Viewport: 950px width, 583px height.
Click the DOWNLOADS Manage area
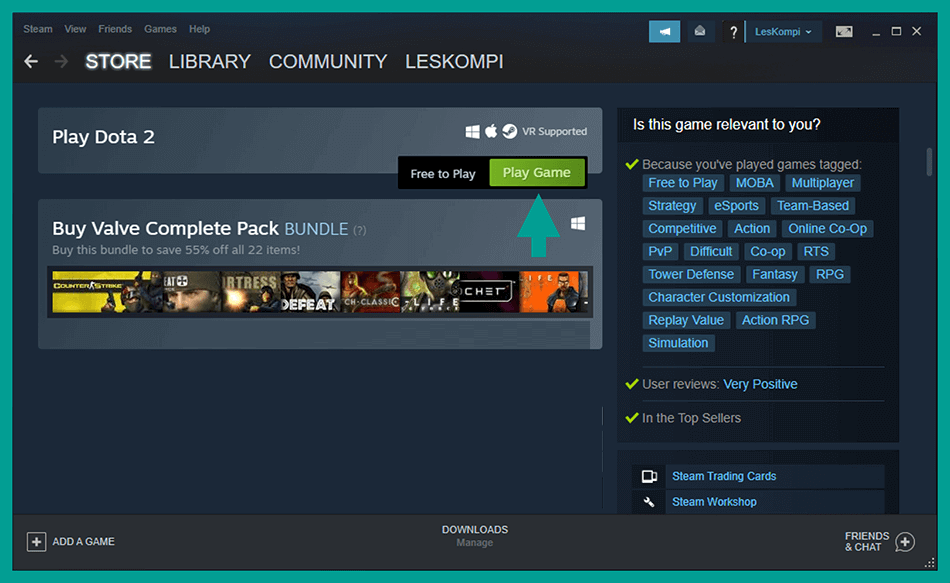pos(475,536)
